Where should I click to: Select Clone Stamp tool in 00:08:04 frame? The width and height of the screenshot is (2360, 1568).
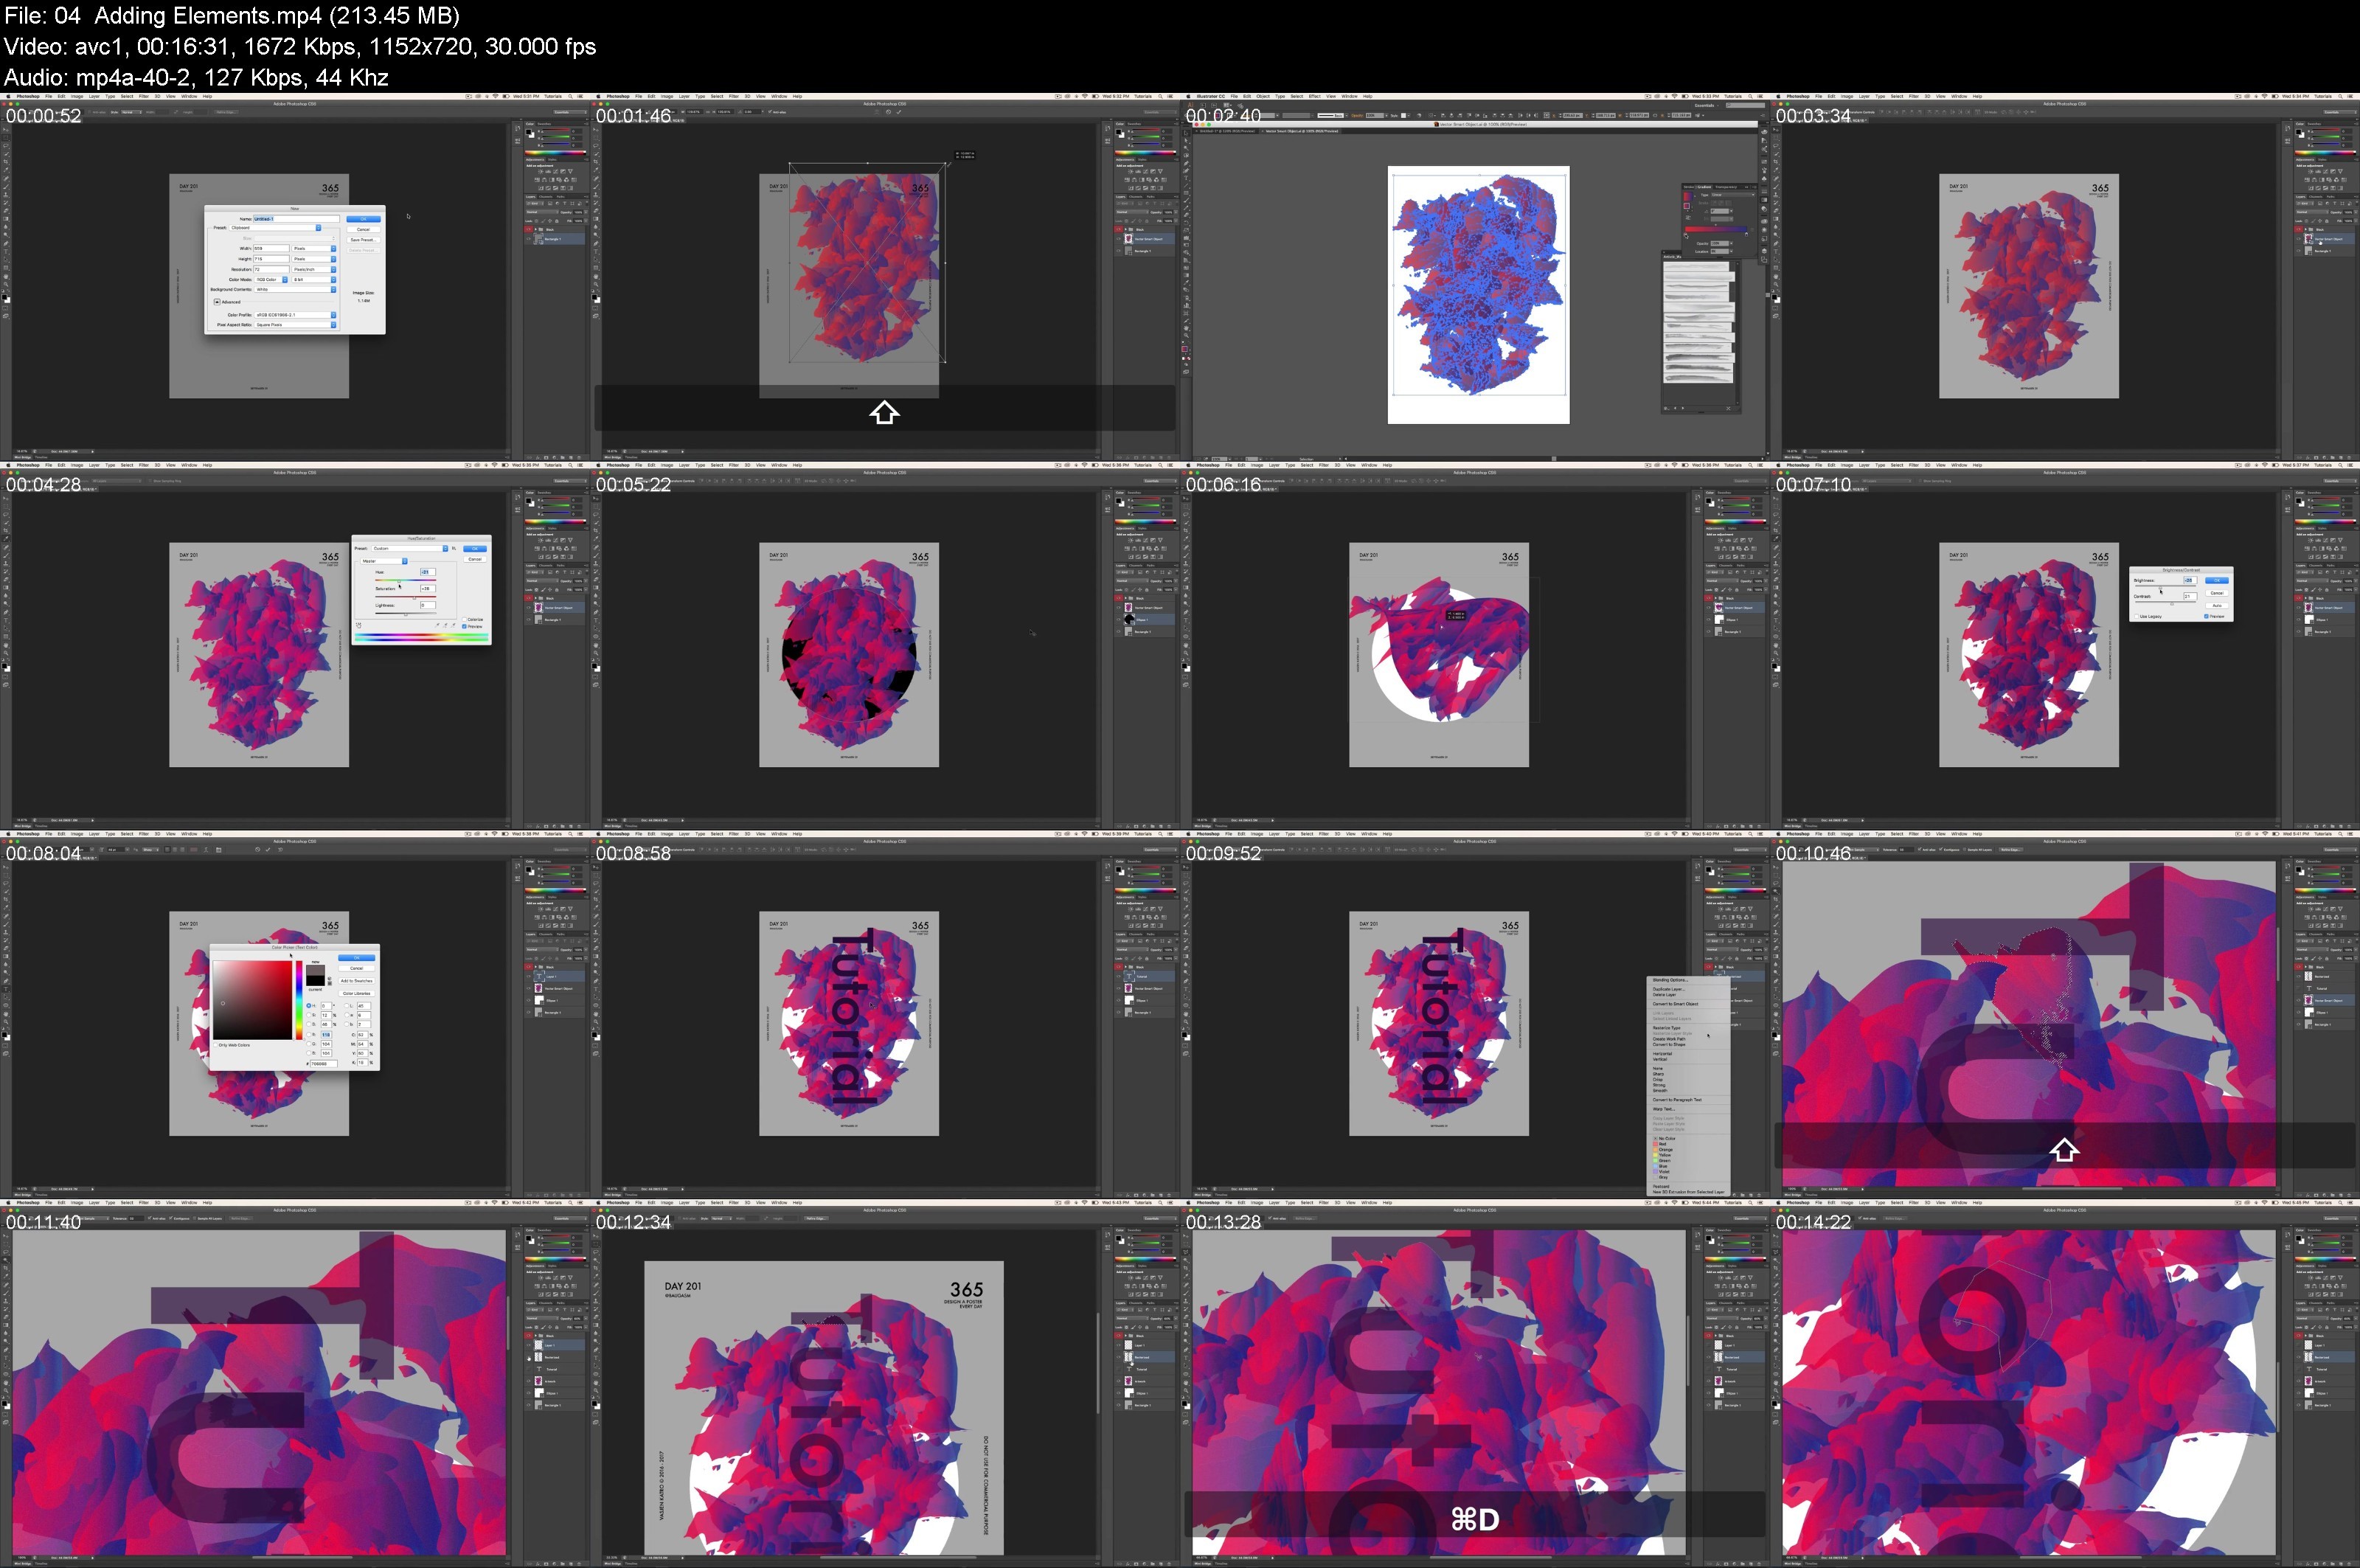pos(6,933)
